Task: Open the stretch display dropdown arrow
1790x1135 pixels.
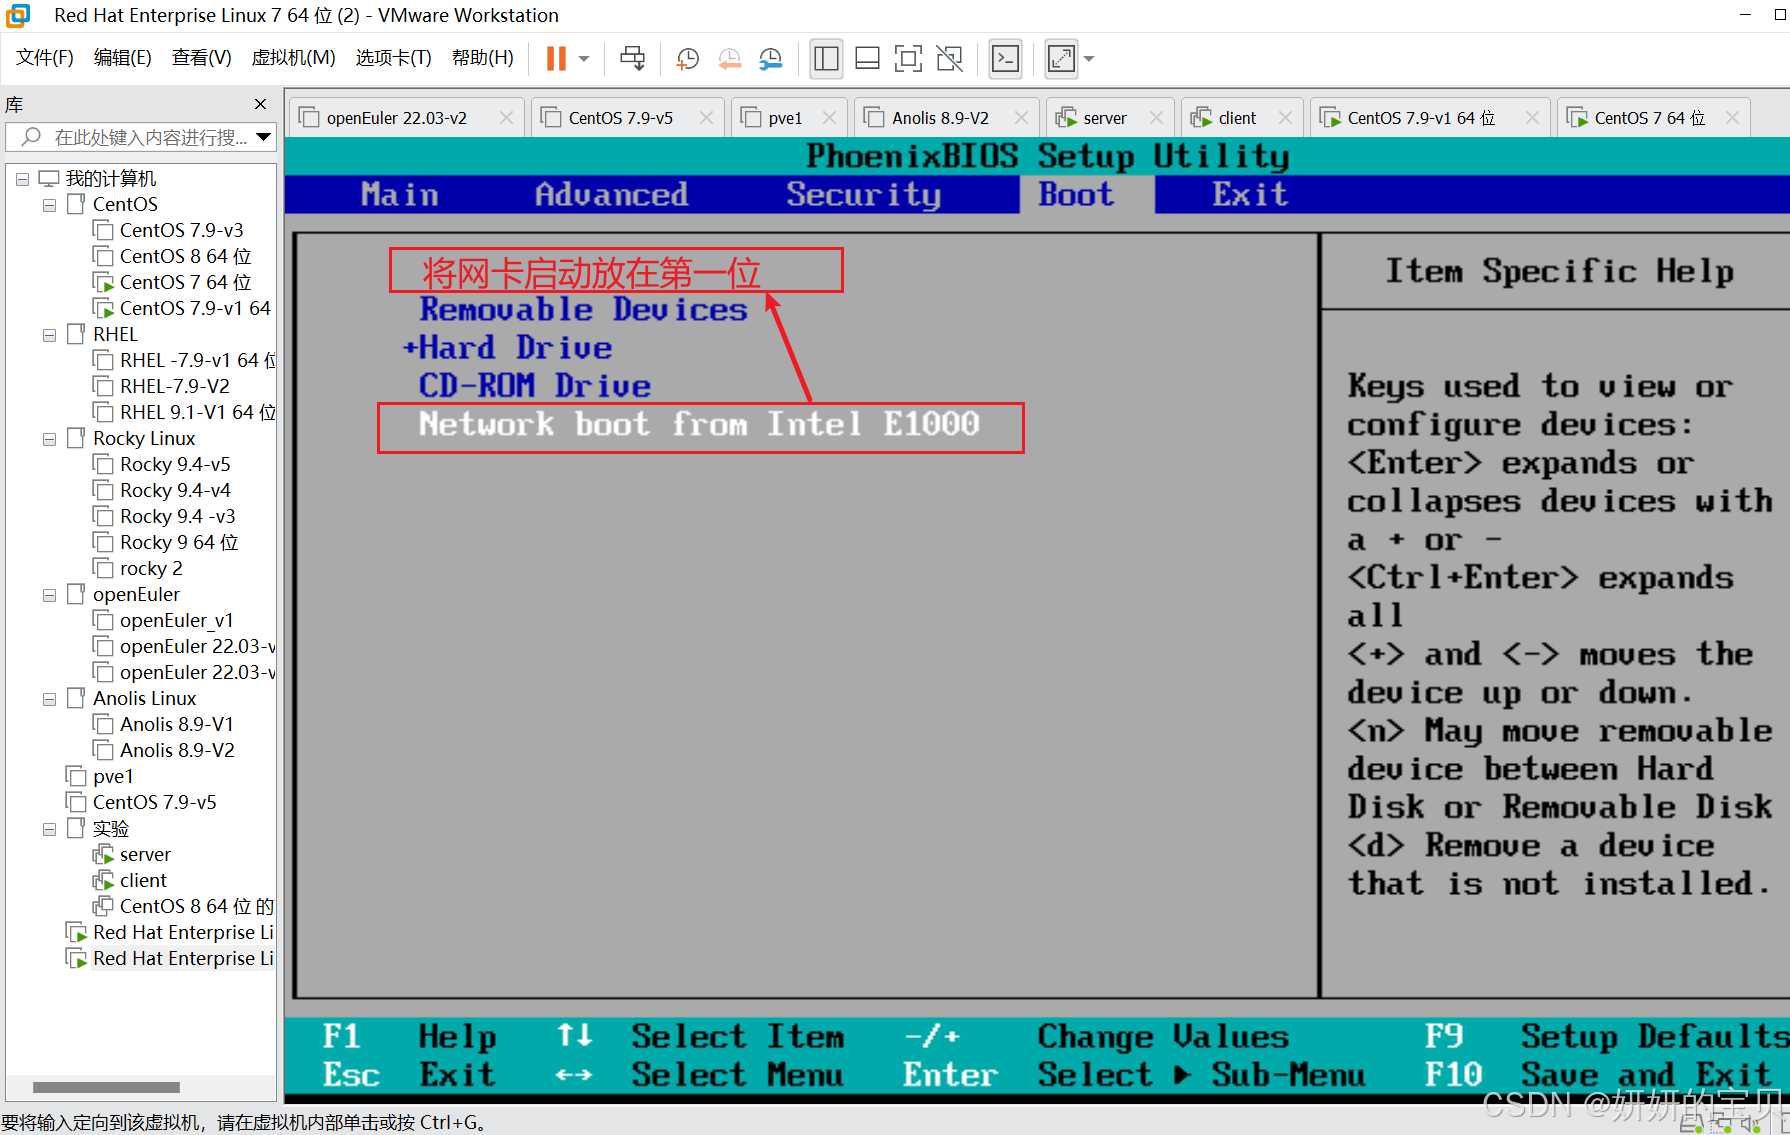Action: [x=1089, y=59]
